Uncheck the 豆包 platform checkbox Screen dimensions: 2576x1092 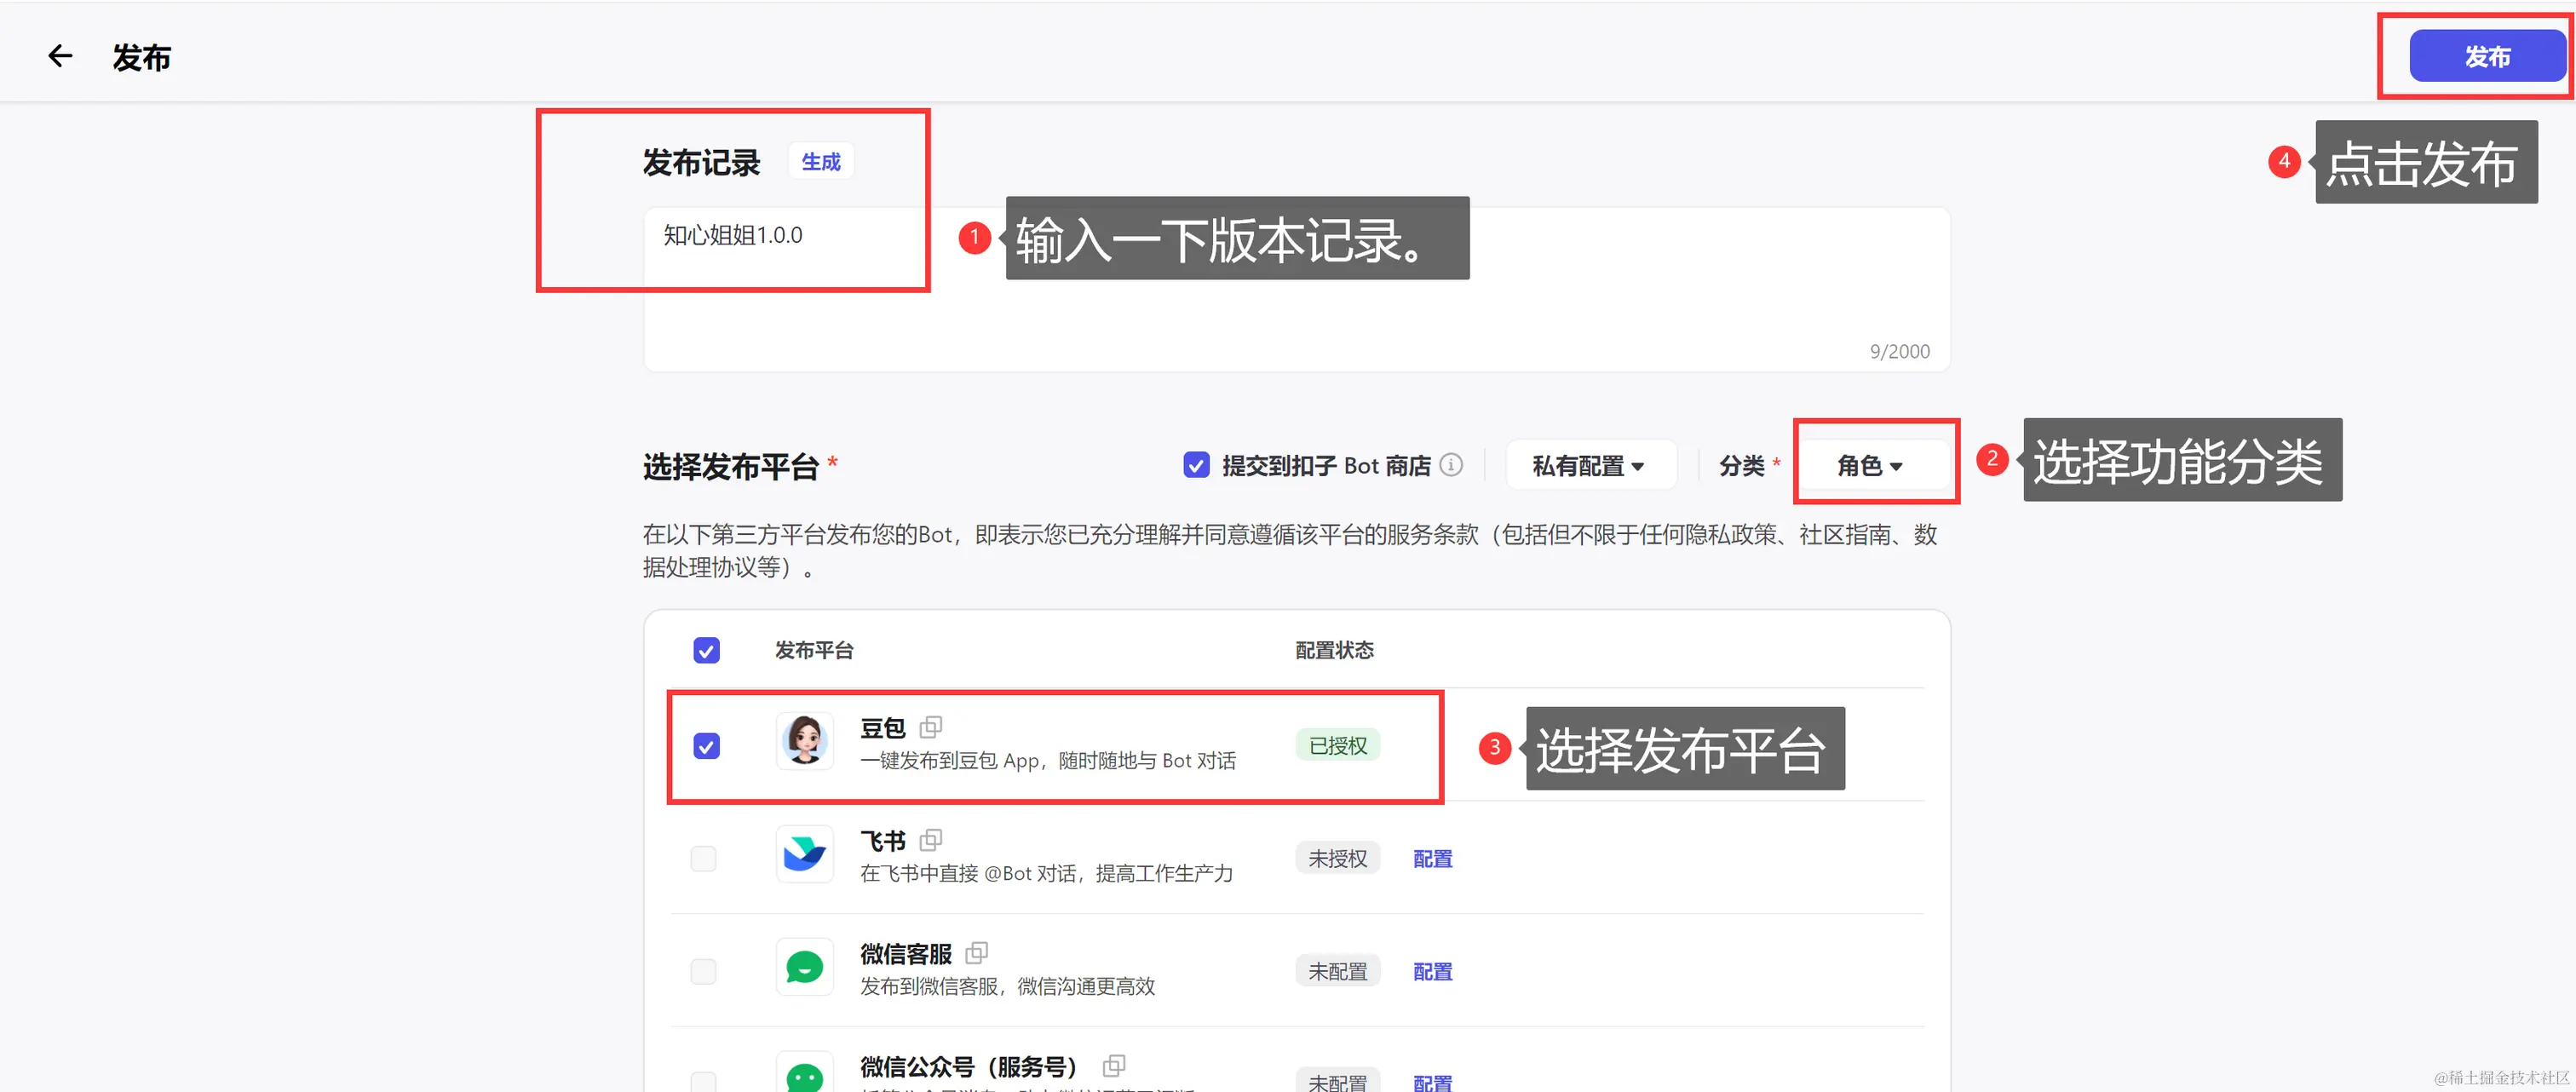click(706, 746)
